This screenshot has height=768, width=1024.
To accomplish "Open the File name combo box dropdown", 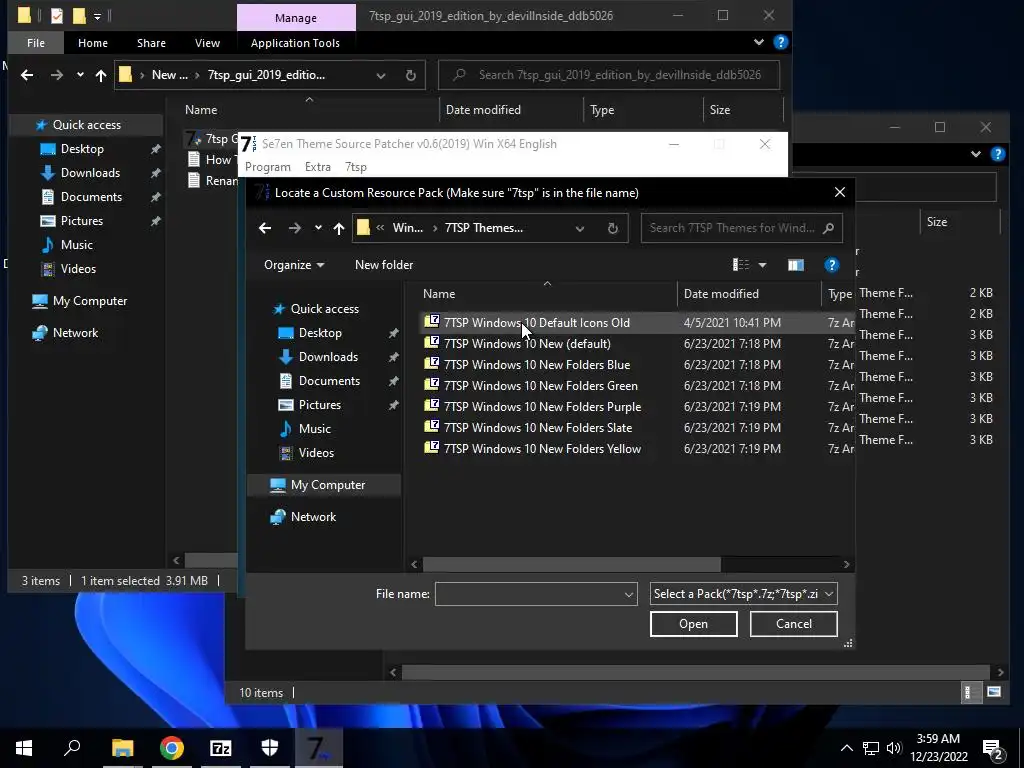I will pos(628,594).
